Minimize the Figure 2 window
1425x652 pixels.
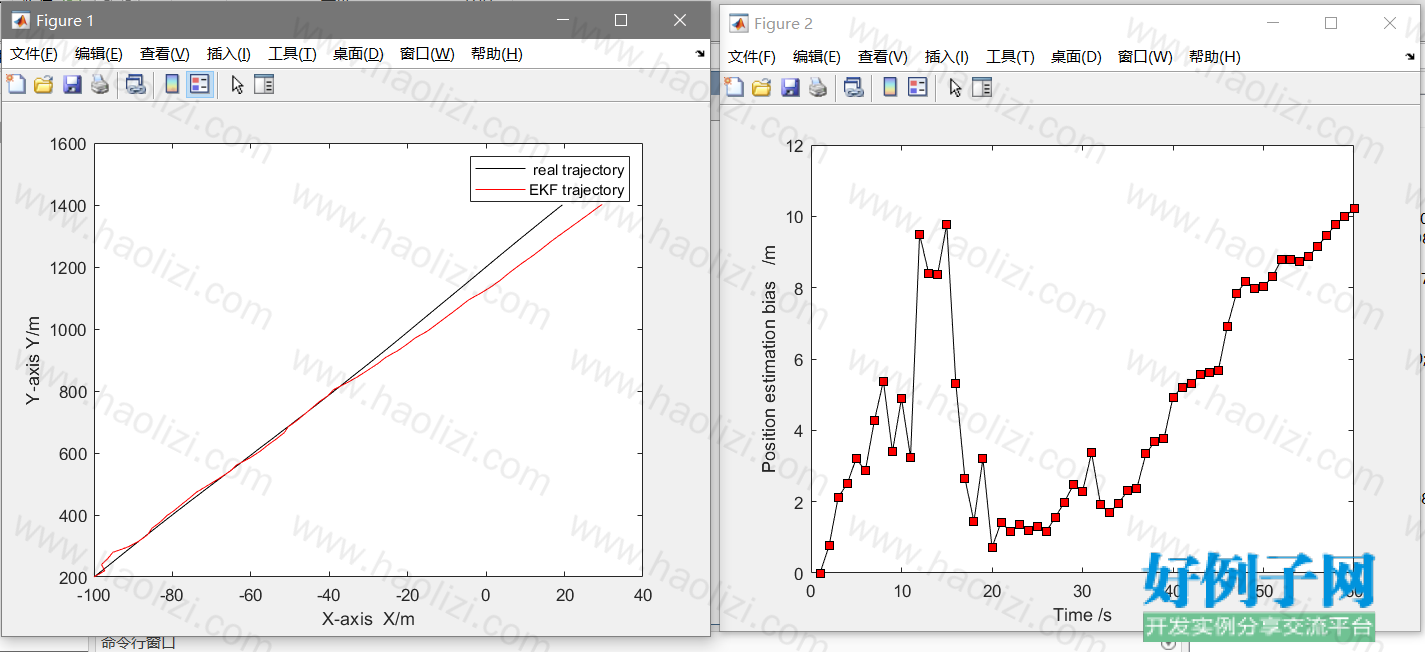(1272, 23)
